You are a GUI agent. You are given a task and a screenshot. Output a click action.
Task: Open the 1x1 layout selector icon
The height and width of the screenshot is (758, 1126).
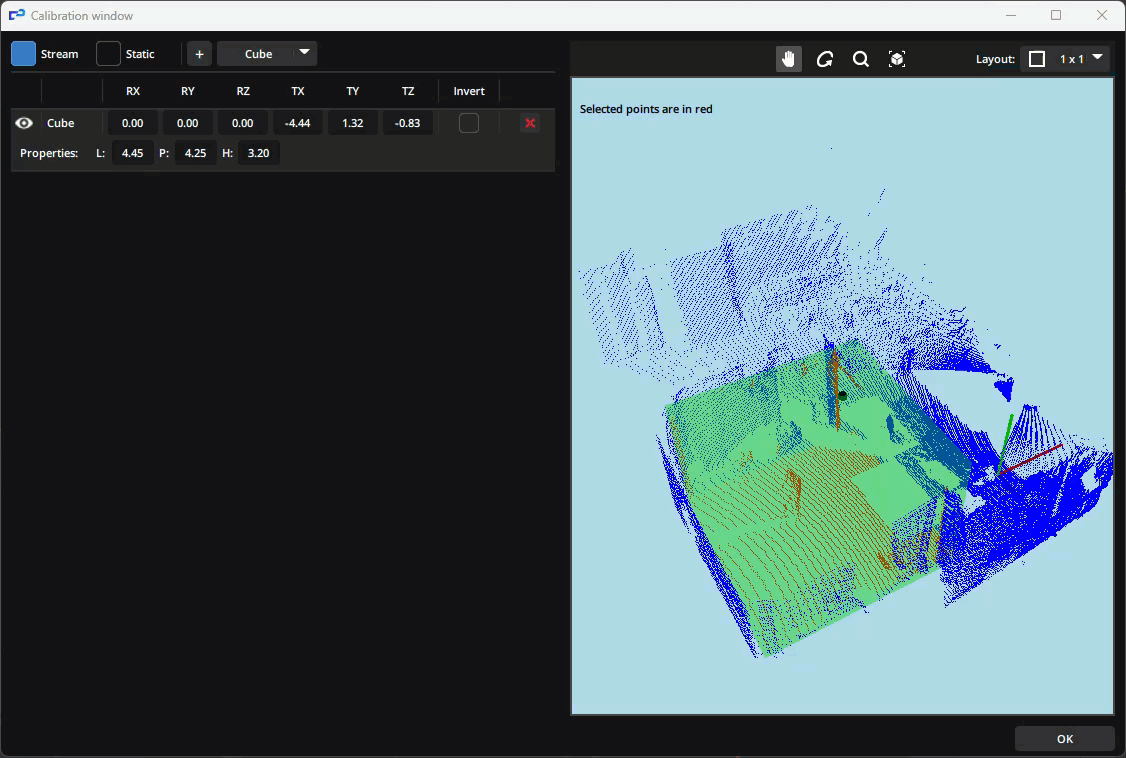point(1036,59)
